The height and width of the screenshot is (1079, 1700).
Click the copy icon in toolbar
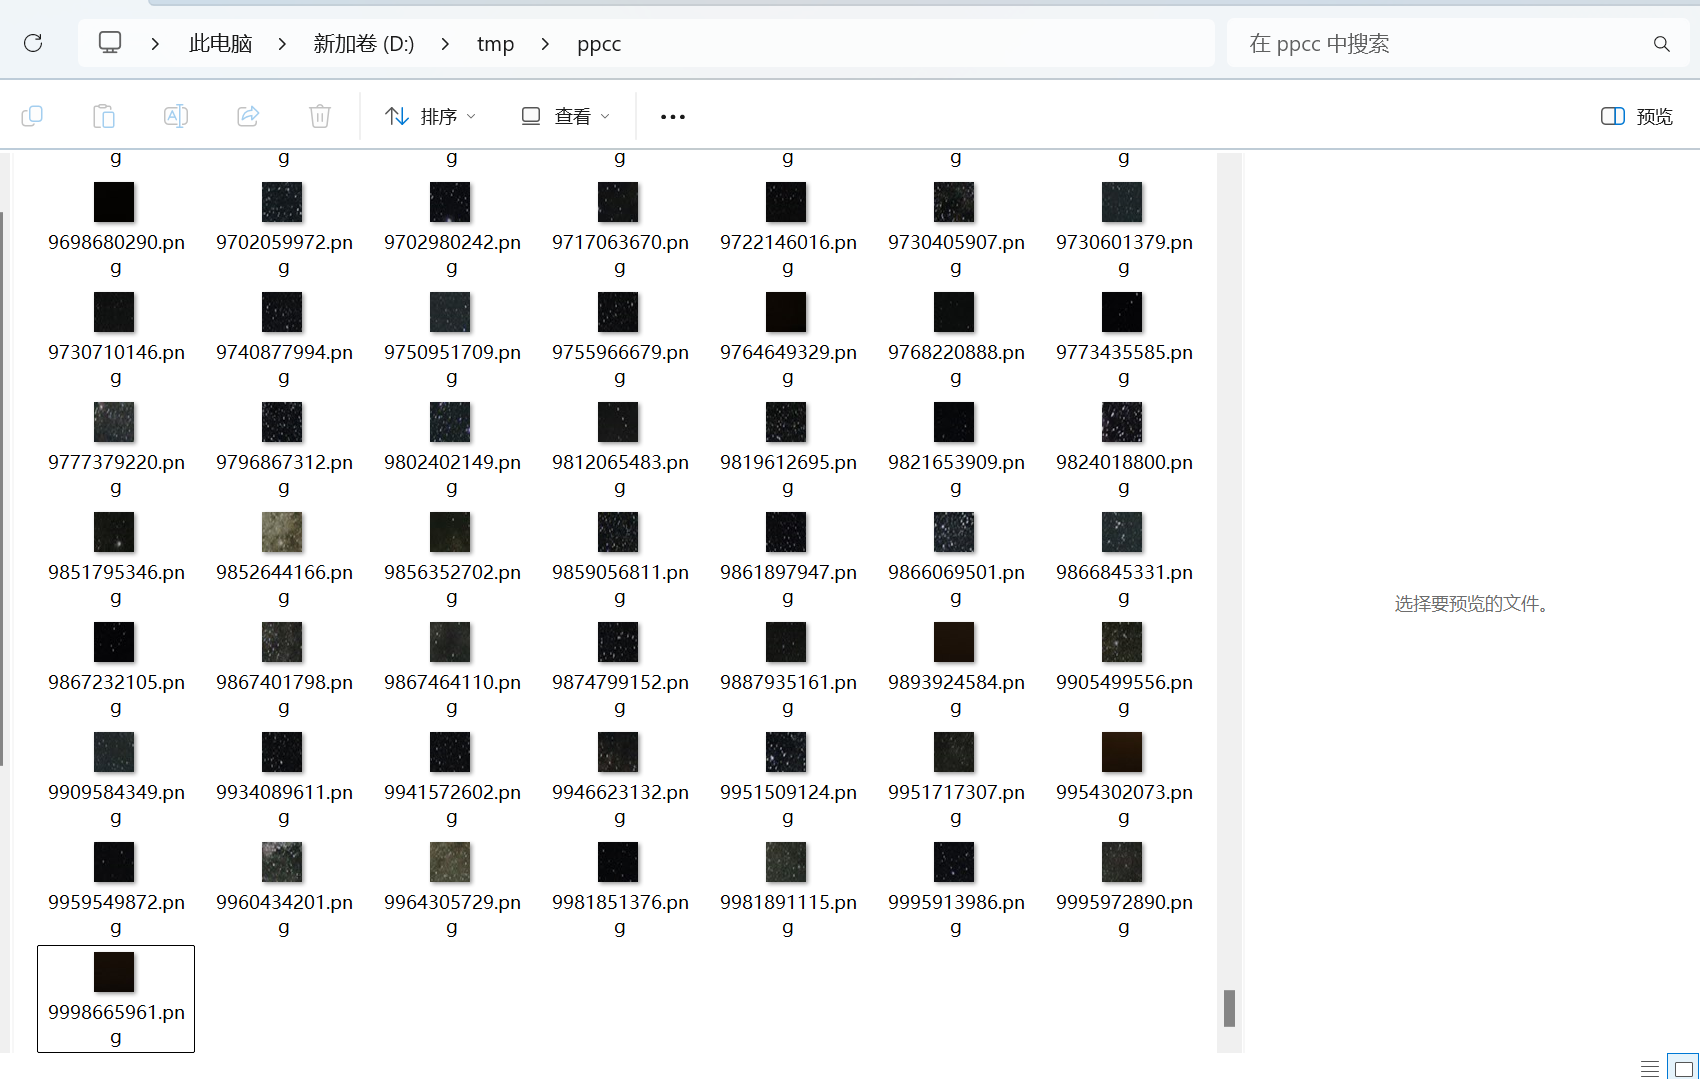coord(32,116)
